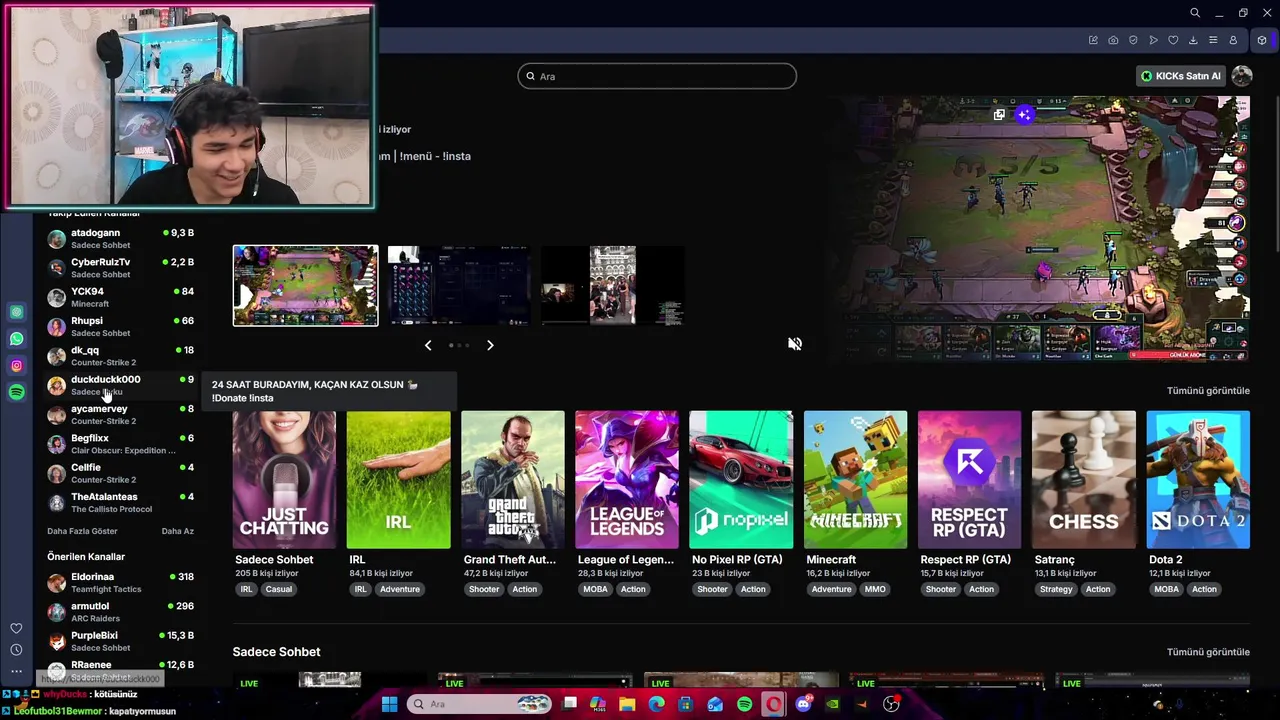Image resolution: width=1280 pixels, height=720 pixels.
Task: Open recommended channel PurpleBixi
Action: tap(120, 641)
